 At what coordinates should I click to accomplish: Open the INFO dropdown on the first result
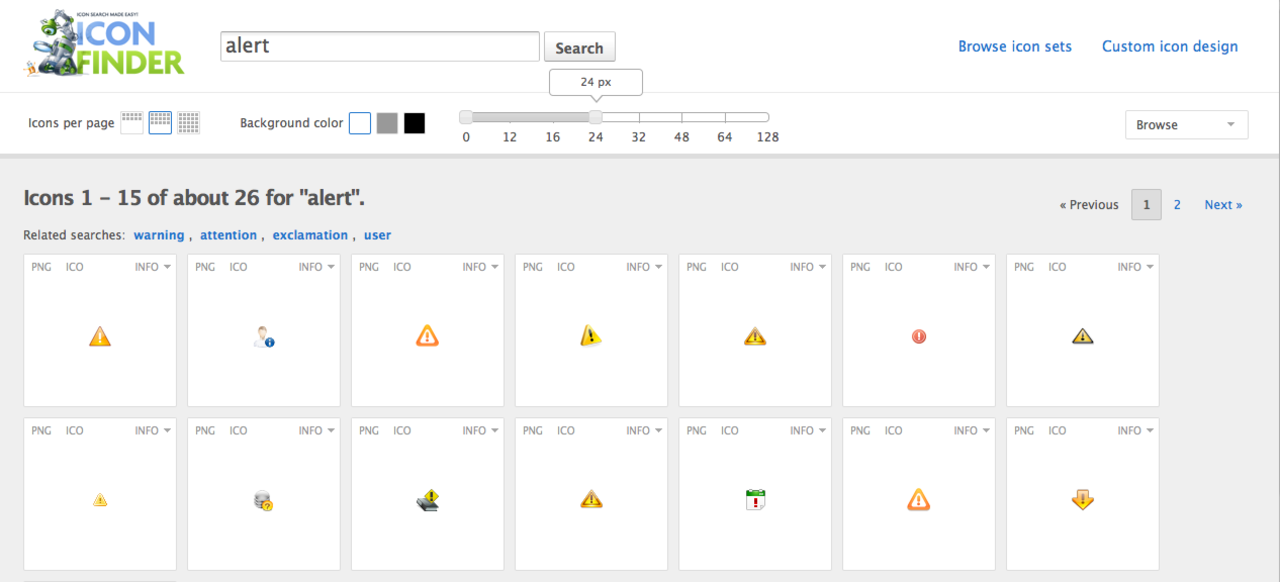(151, 266)
